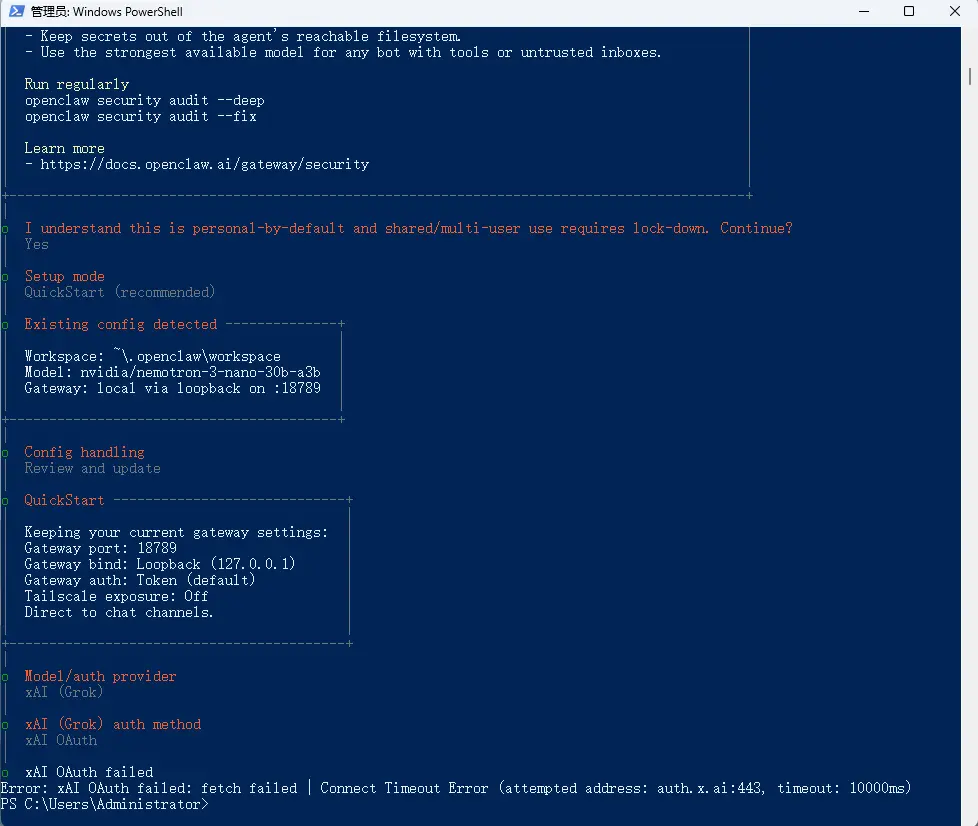Click "Direct to chat channels." line
Screen dimensions: 978x826
[x=119, y=613]
